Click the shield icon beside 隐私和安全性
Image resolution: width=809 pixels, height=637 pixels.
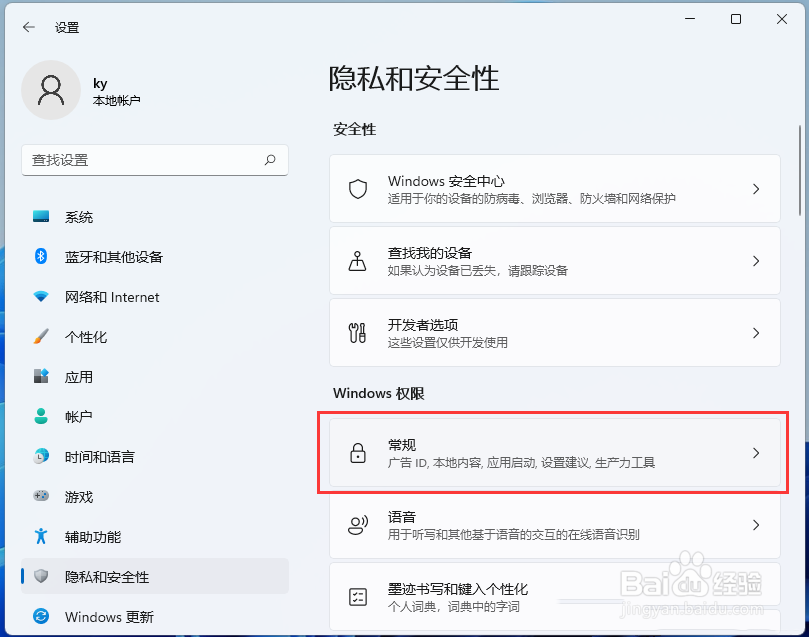41,576
